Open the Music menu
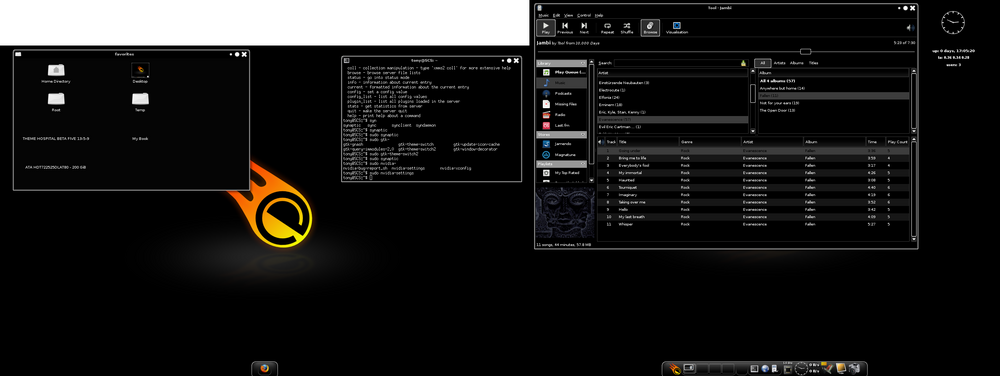The width and height of the screenshot is (1000, 376). [543, 15]
